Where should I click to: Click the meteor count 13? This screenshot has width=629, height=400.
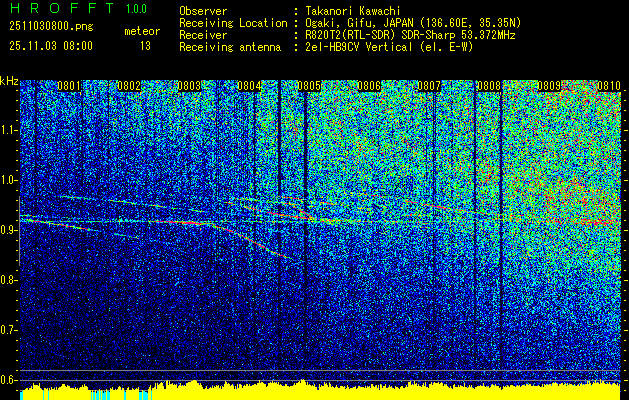tap(145, 46)
